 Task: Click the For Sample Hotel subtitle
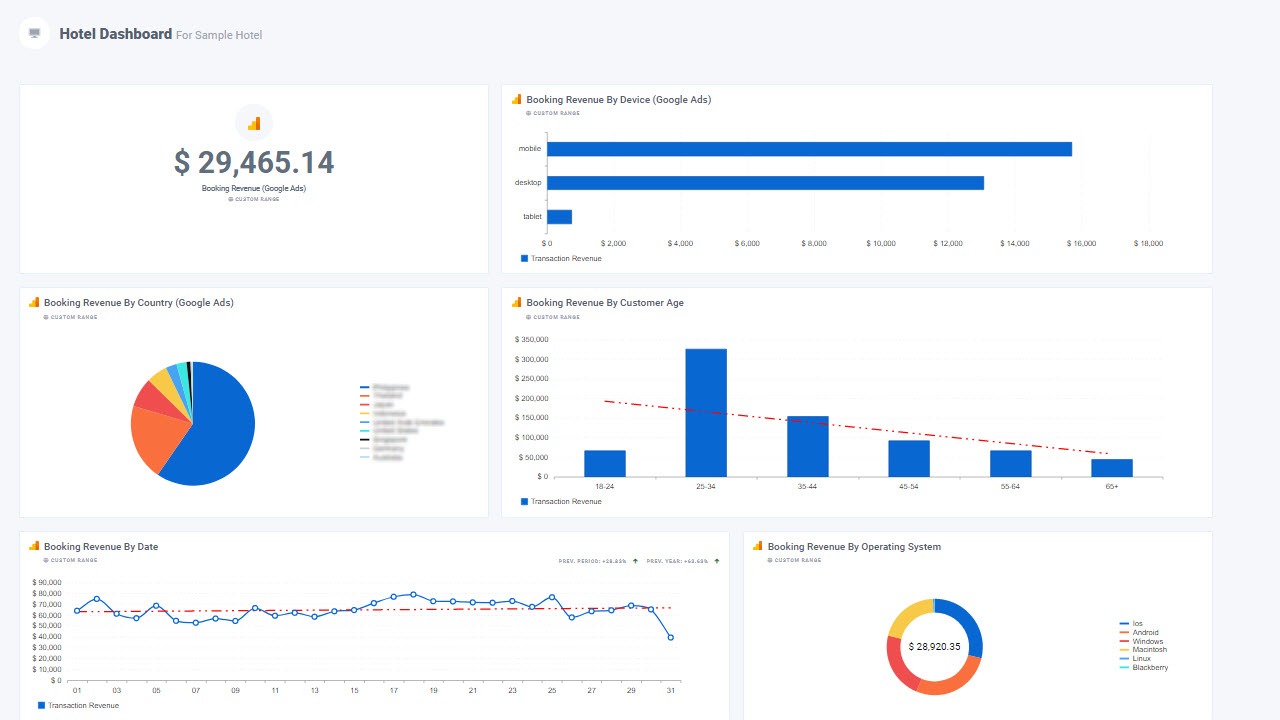coord(219,35)
